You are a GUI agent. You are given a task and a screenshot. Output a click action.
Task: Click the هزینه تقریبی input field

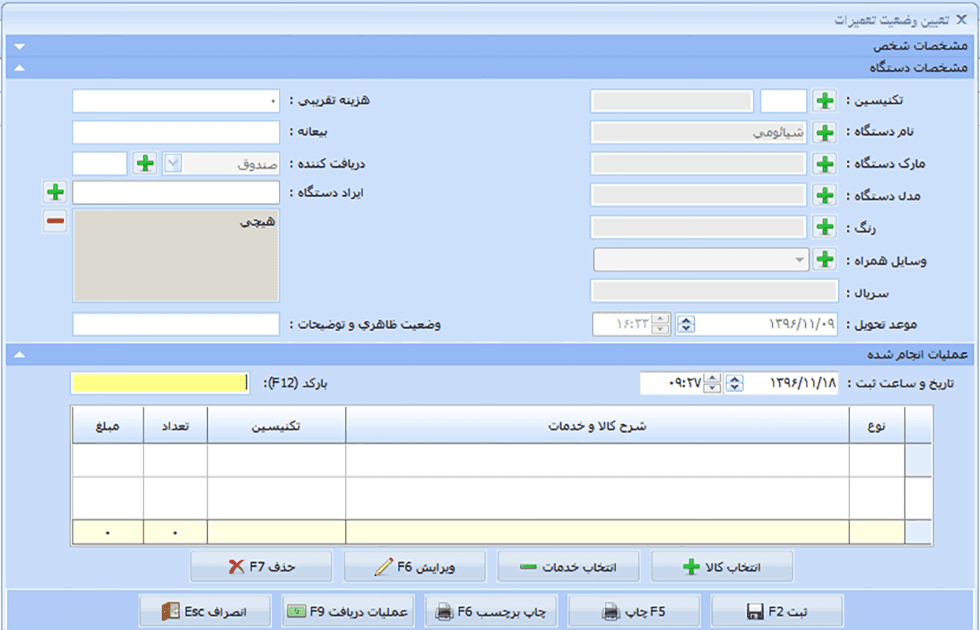pyautogui.click(x=176, y=101)
